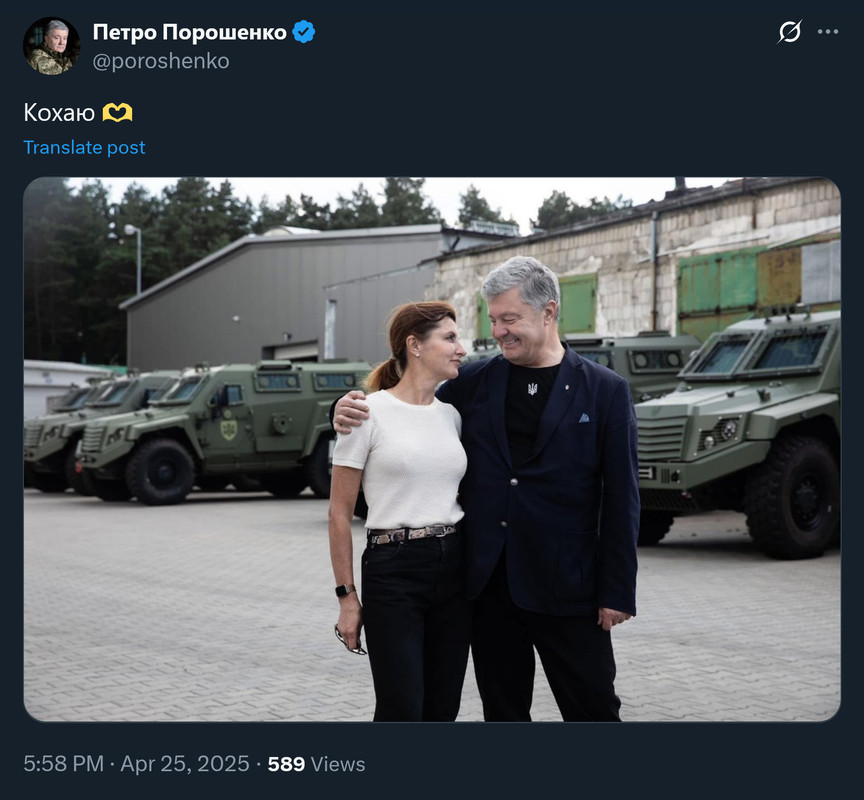Click the word Кохаю in the post
This screenshot has width=864, height=800.
[59, 113]
